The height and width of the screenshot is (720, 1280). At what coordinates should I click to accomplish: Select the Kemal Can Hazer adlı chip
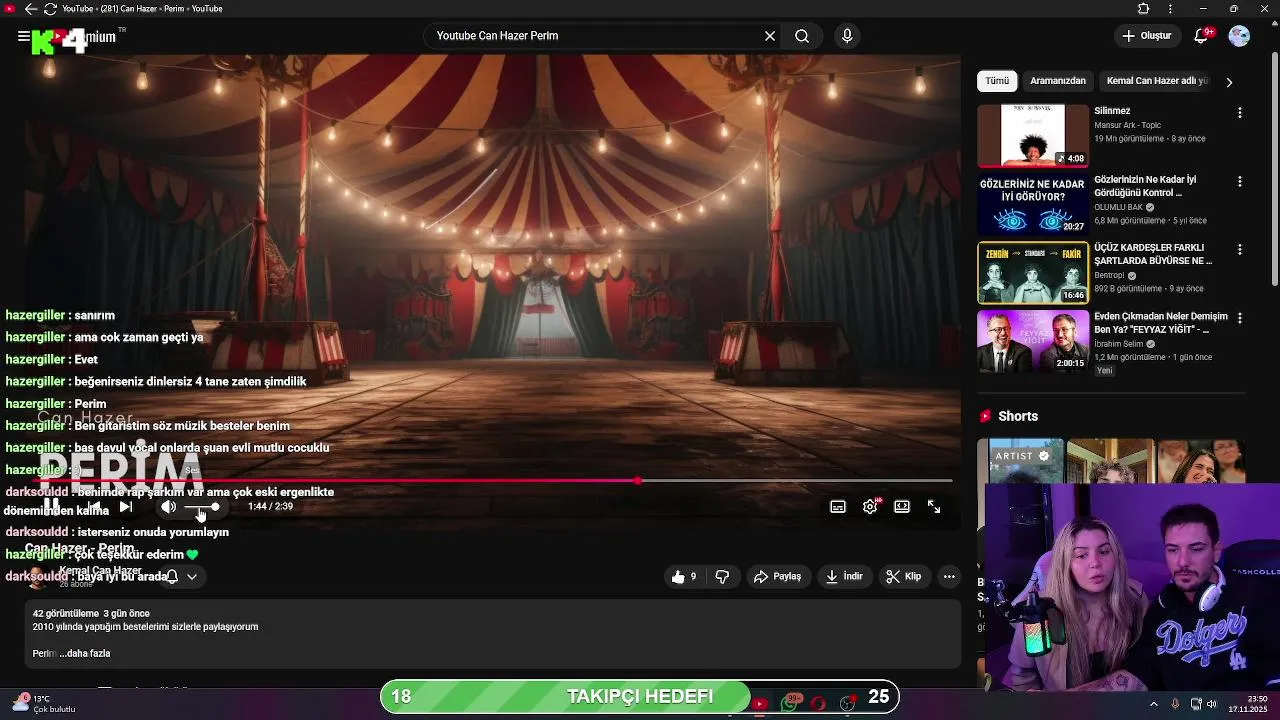tap(1157, 81)
